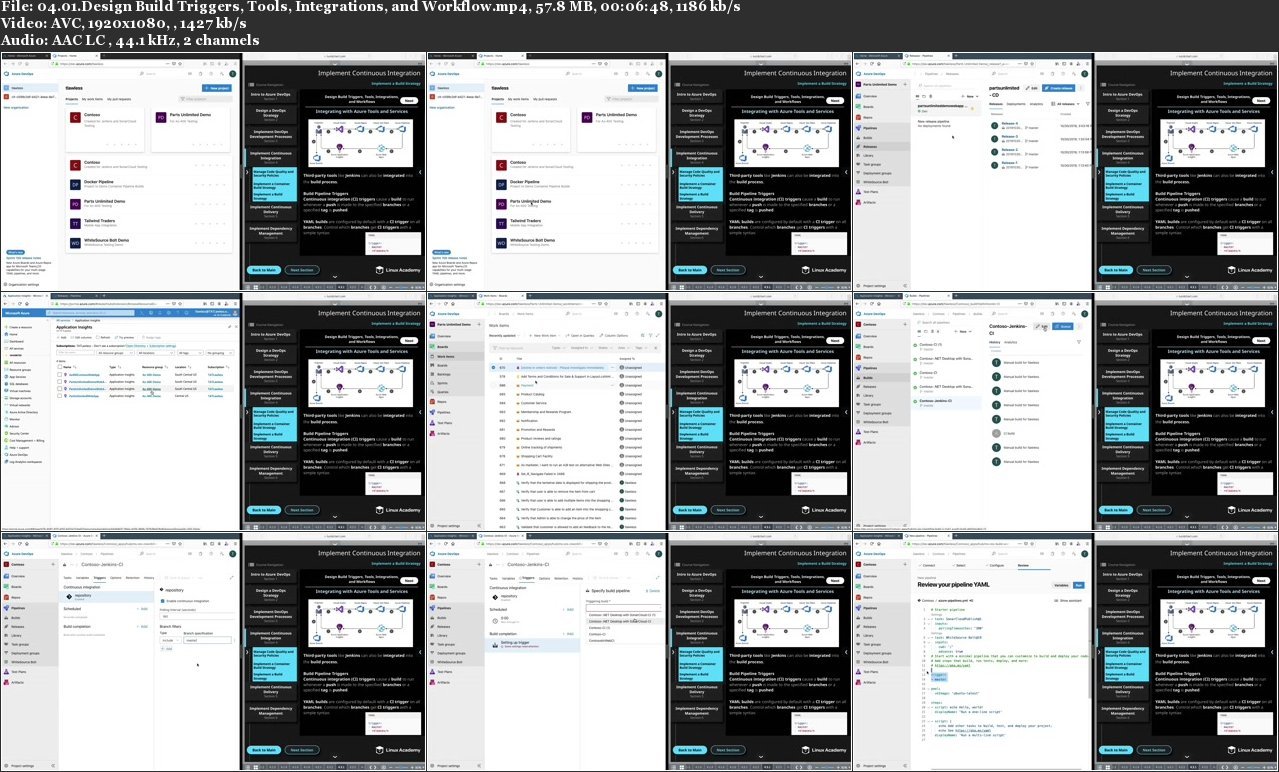Click Assign tags in the Application Insights toolbar

152,337
